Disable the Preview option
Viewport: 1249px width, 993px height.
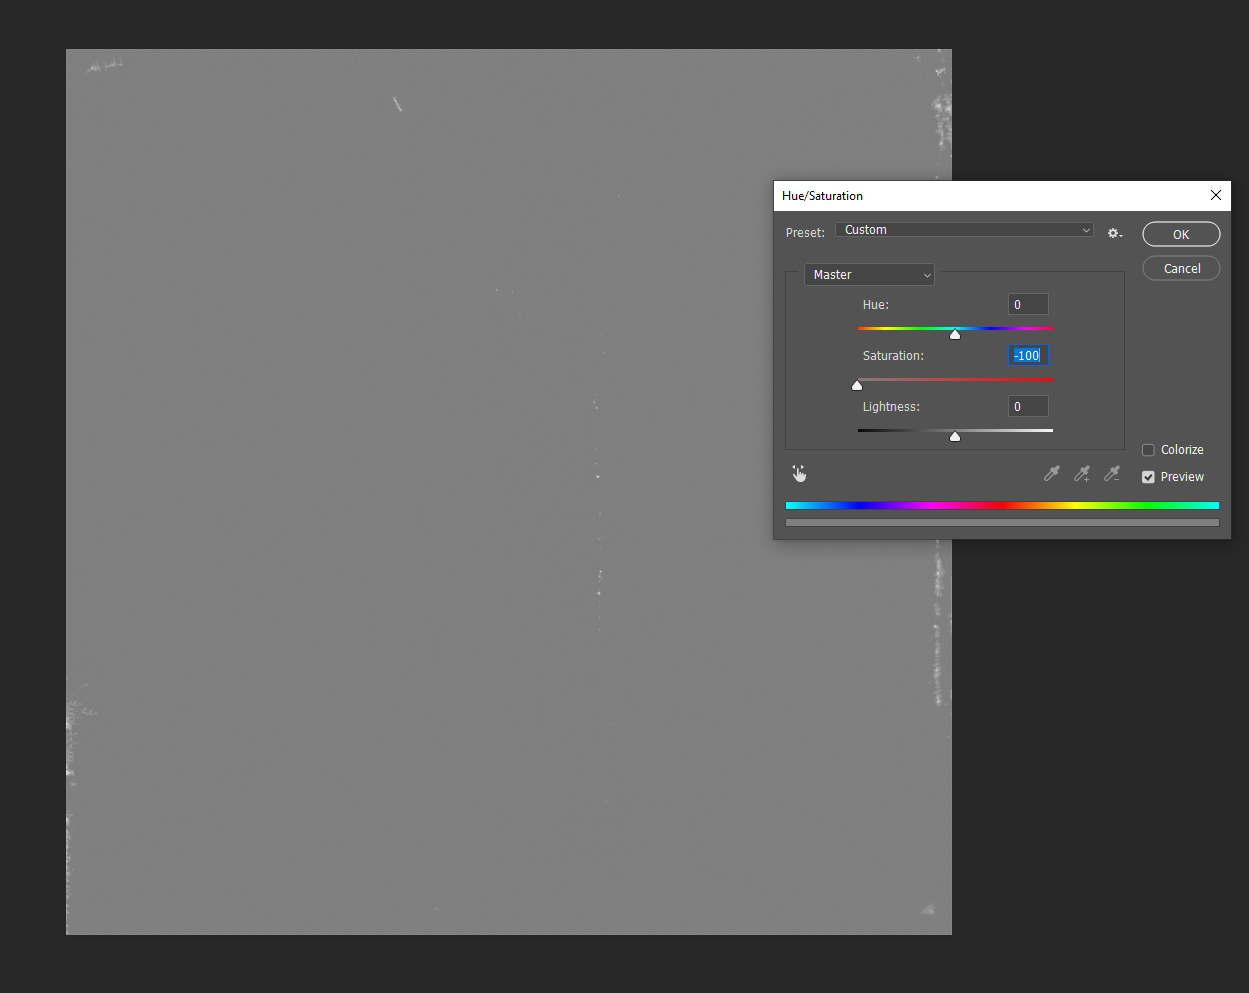[x=1148, y=477]
